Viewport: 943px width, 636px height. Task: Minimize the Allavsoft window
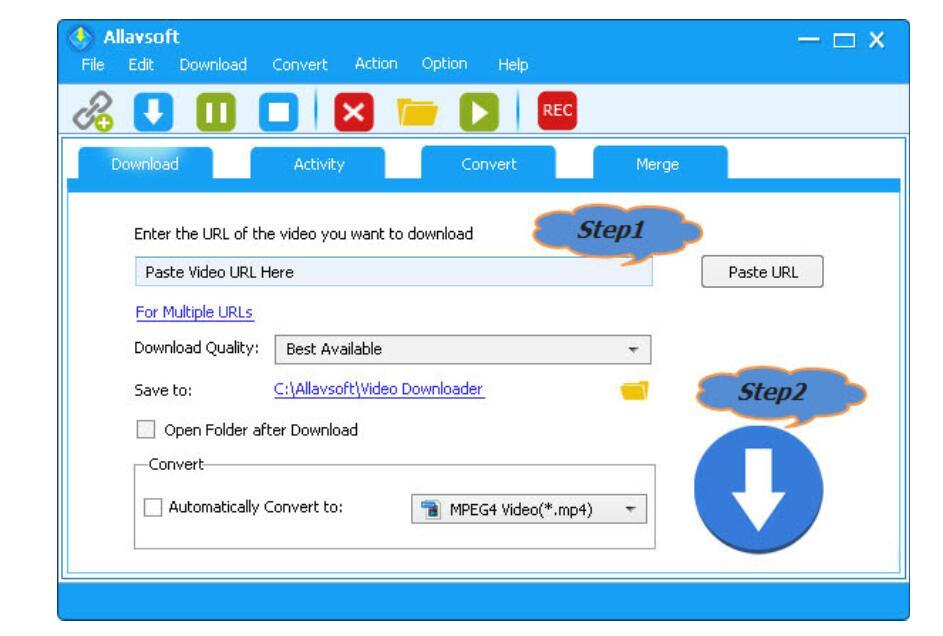(x=808, y=40)
